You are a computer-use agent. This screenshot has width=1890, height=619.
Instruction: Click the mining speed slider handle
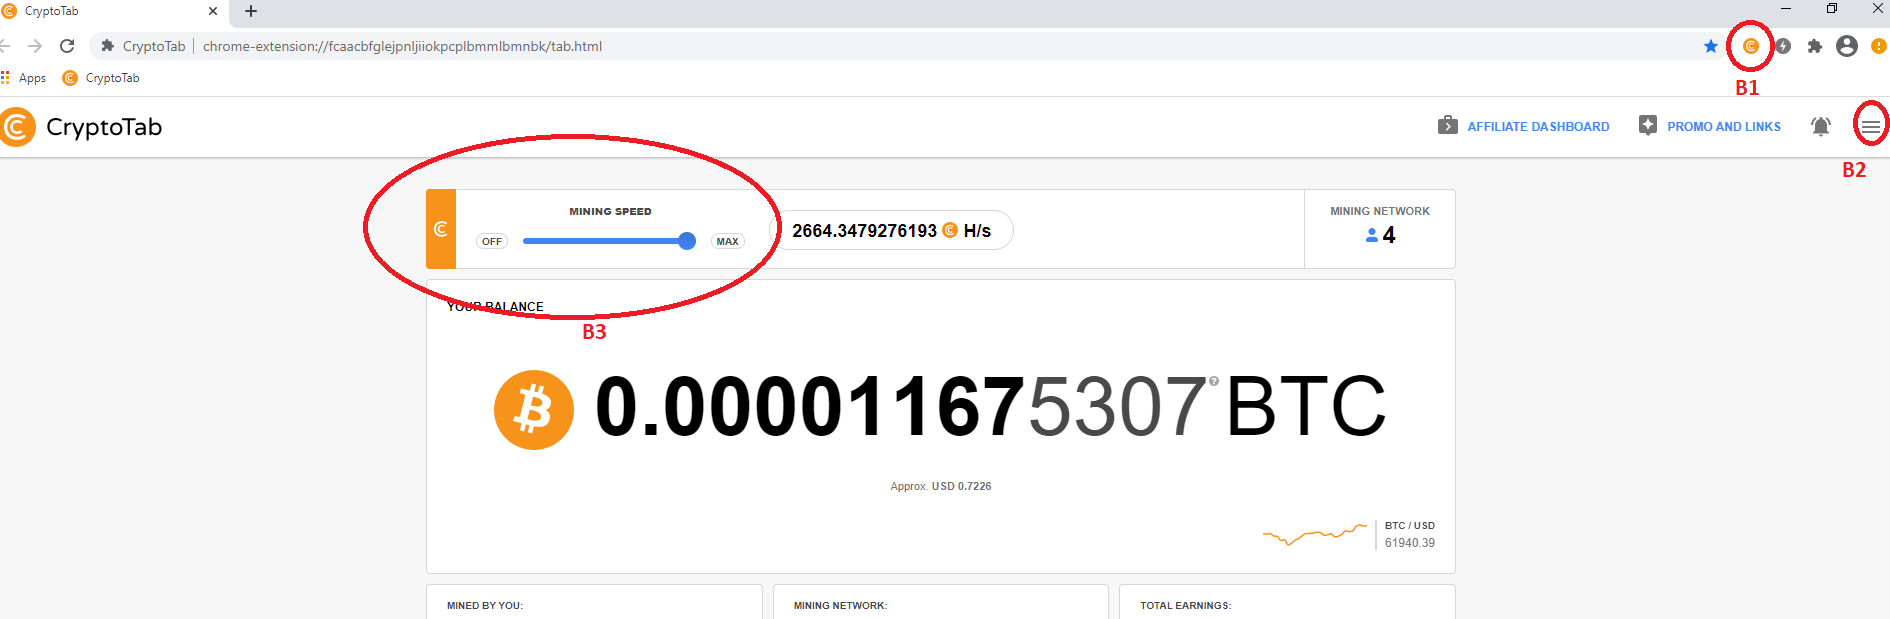coord(687,241)
